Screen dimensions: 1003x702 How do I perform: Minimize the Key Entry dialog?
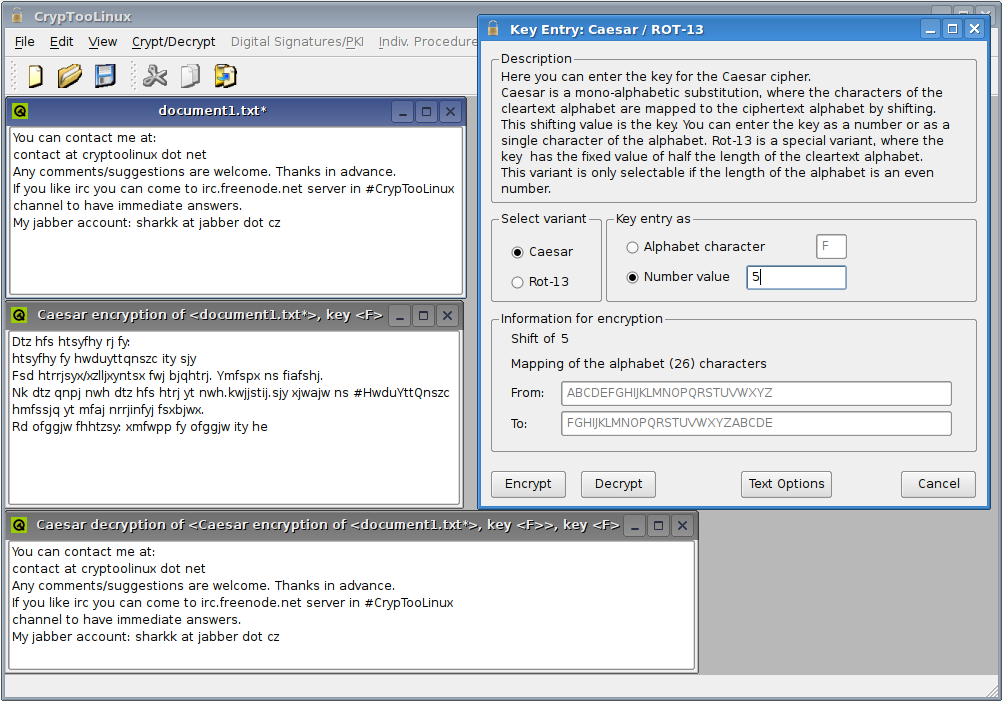click(x=931, y=29)
